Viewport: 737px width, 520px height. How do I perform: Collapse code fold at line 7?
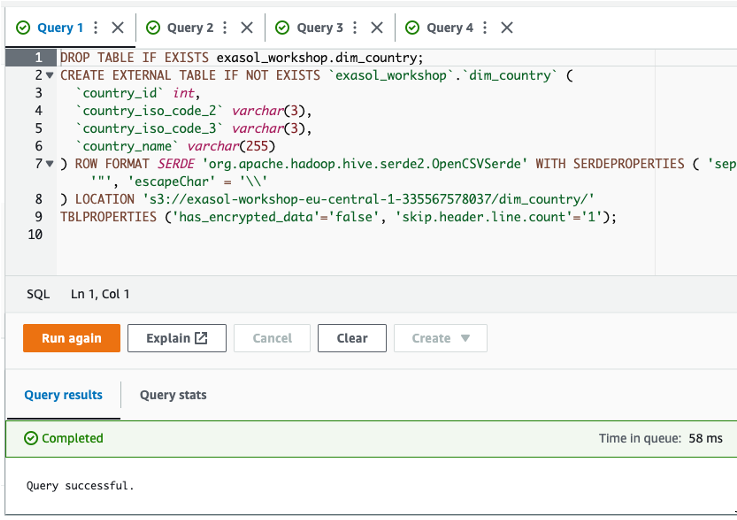point(50,164)
